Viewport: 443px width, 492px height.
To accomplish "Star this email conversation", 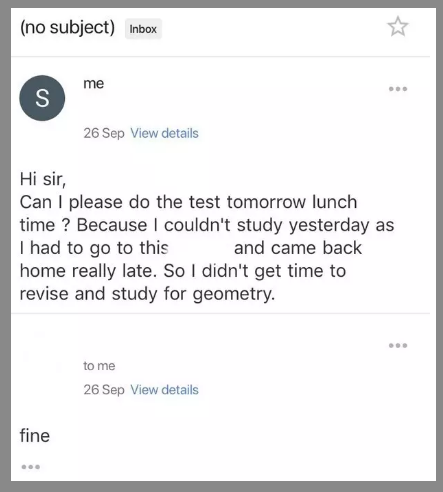I will [398, 27].
